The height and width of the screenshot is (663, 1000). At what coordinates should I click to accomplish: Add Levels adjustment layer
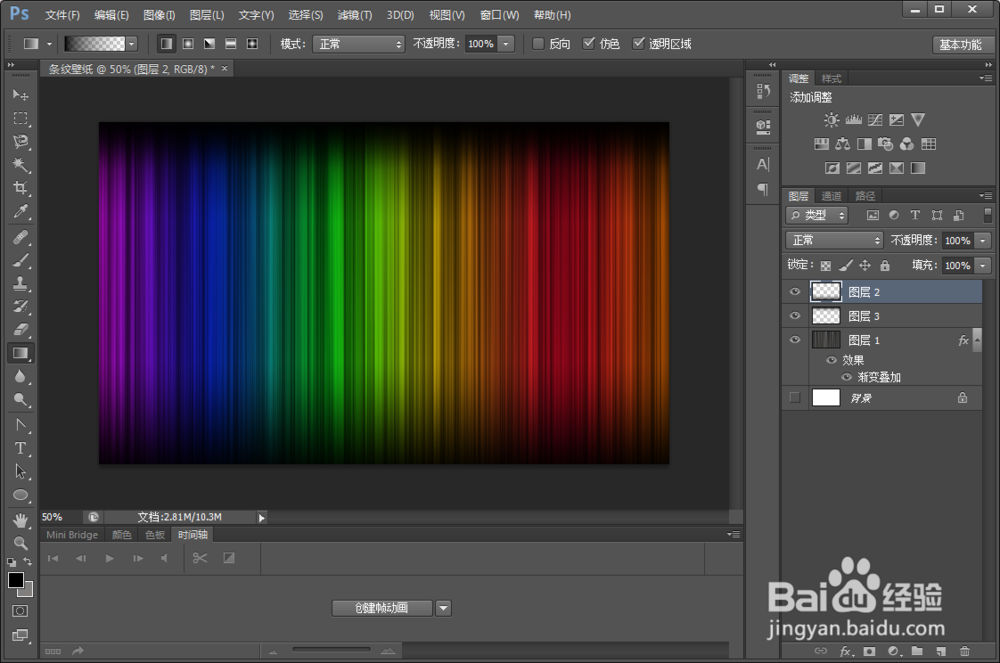tap(853, 120)
